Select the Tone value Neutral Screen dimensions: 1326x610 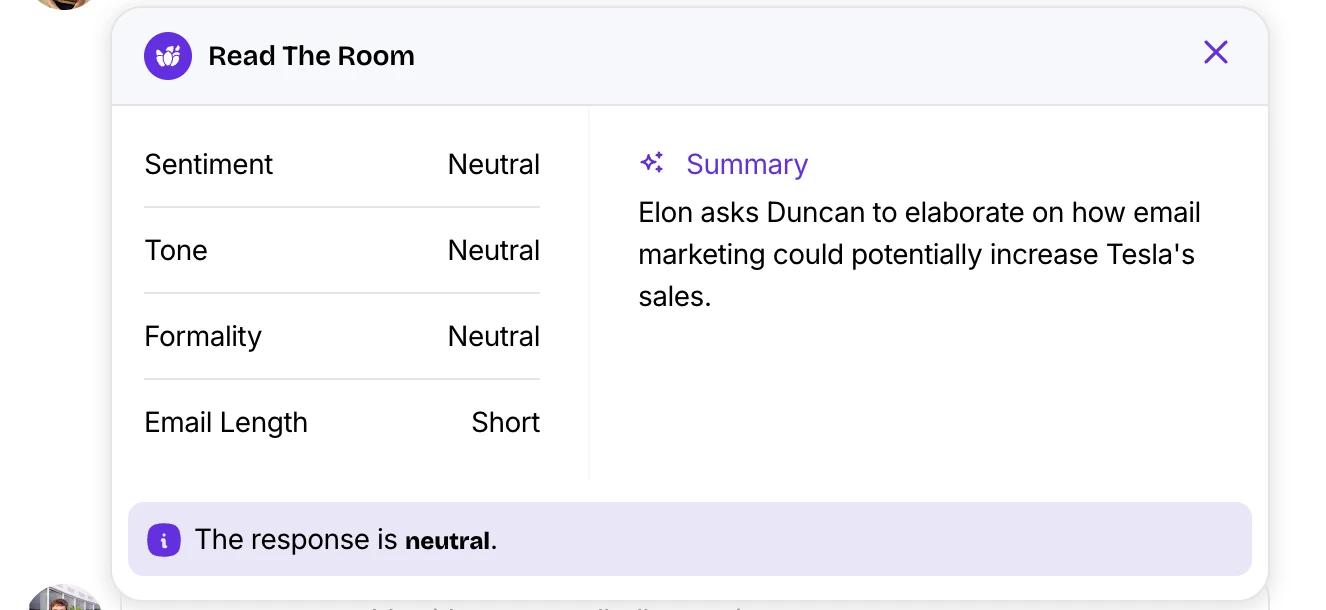[x=493, y=250]
